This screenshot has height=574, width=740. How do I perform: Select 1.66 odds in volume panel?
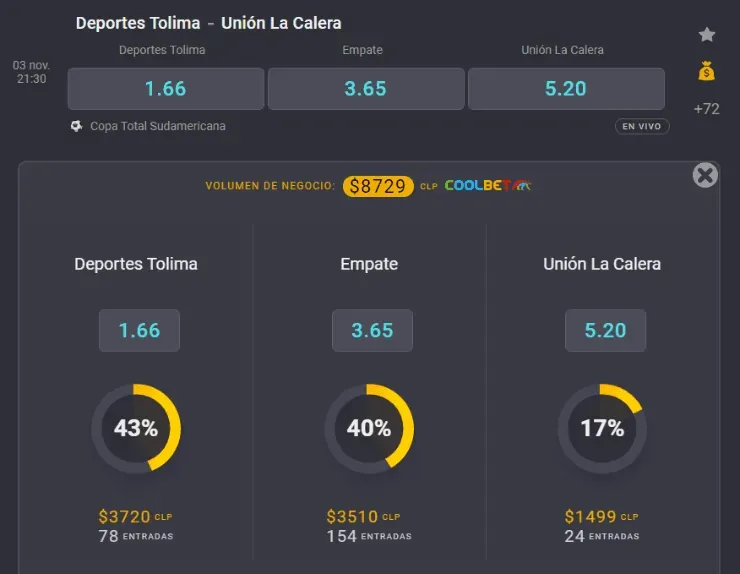coord(139,331)
